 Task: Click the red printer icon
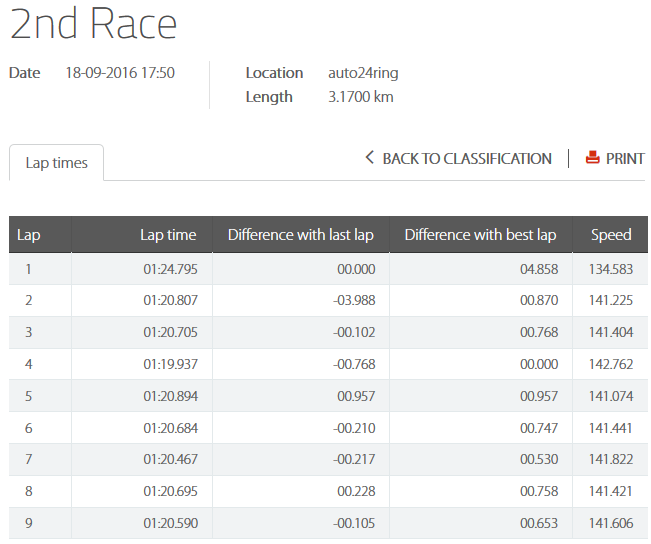point(593,158)
